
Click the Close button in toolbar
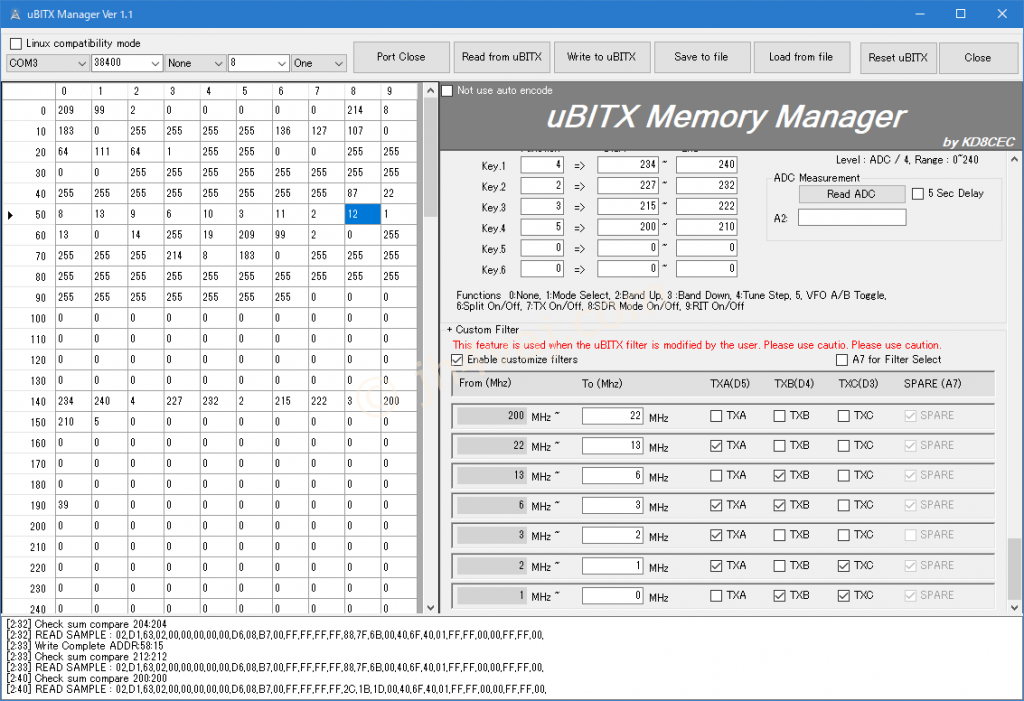click(978, 58)
